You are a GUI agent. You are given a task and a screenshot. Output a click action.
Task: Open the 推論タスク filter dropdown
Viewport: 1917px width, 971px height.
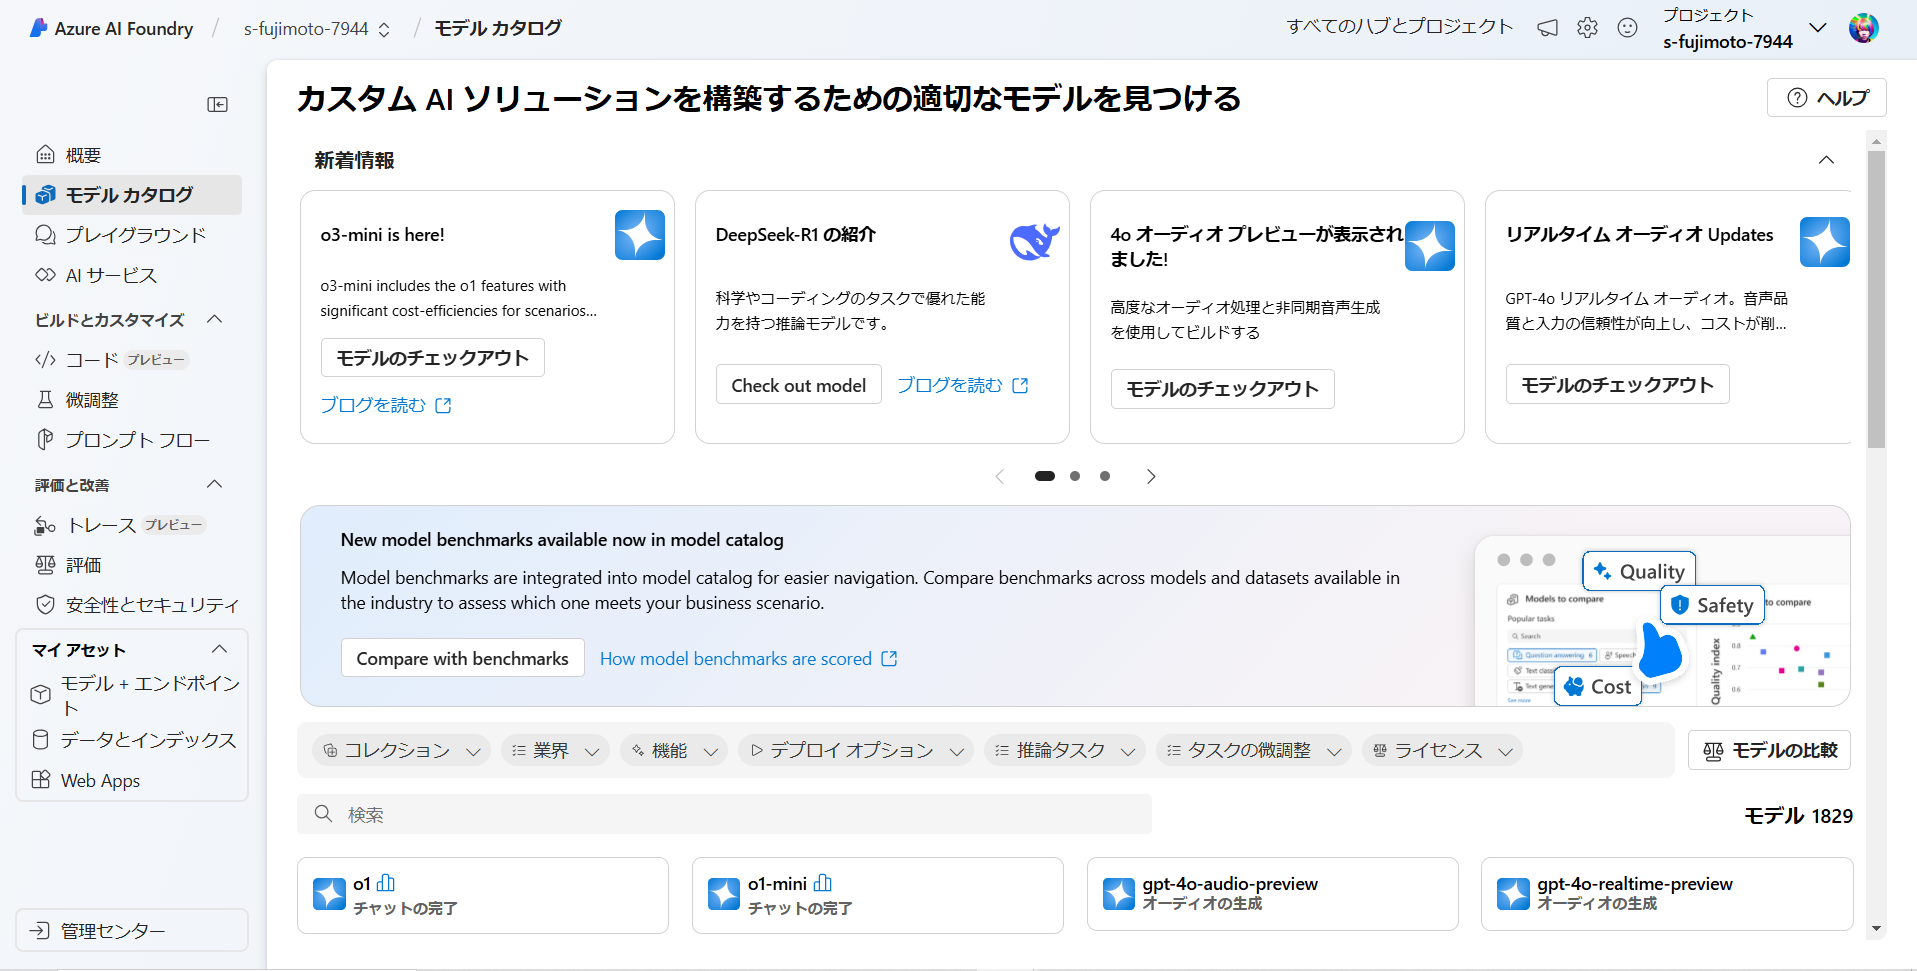(x=1065, y=750)
